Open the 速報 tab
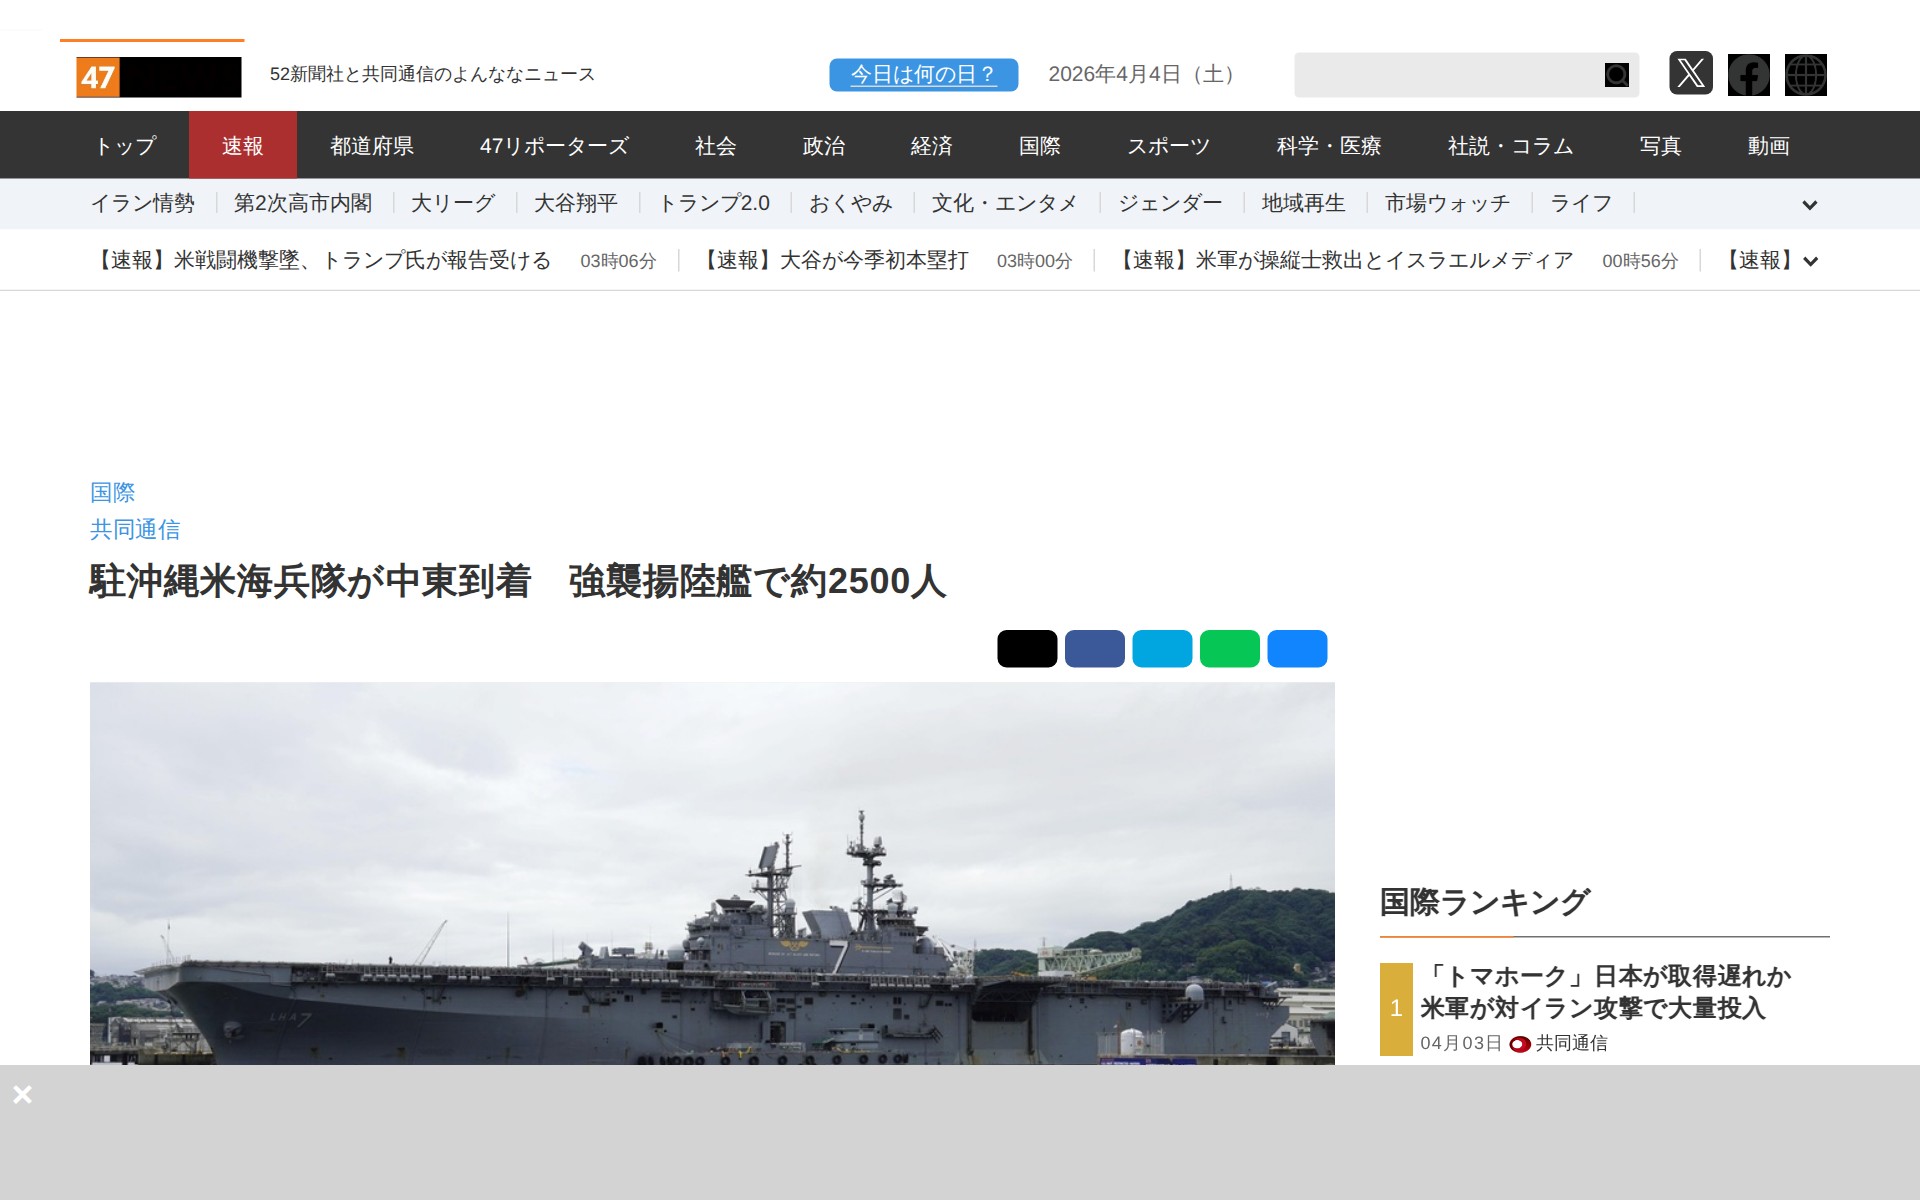This screenshot has width=1920, height=1200. [242, 146]
